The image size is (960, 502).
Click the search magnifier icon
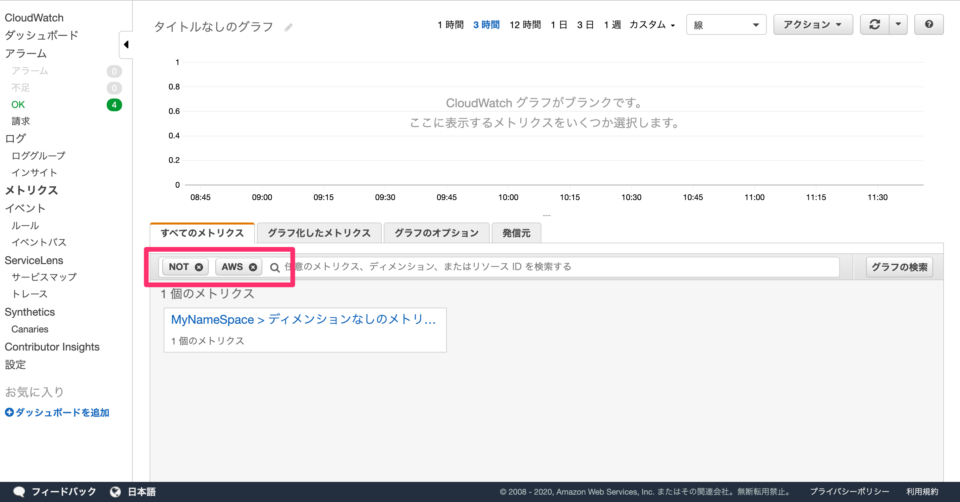[275, 267]
